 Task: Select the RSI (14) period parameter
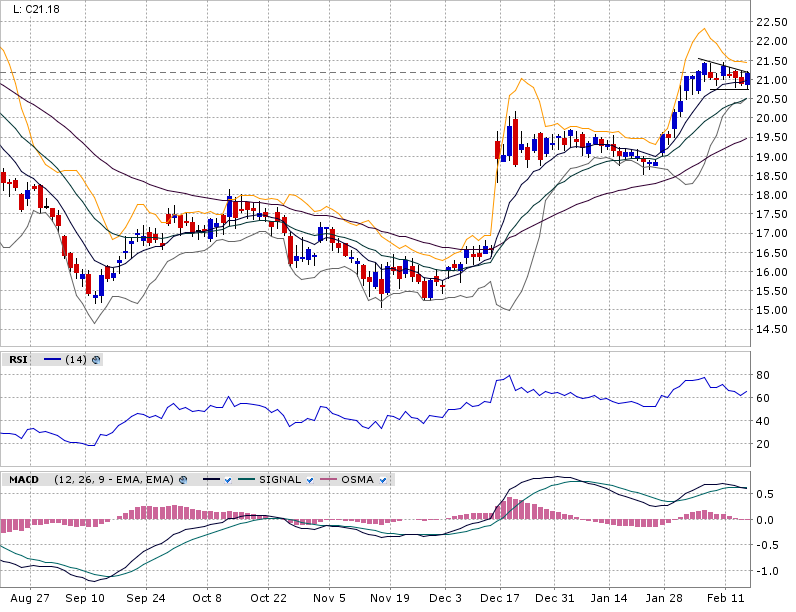(x=76, y=359)
